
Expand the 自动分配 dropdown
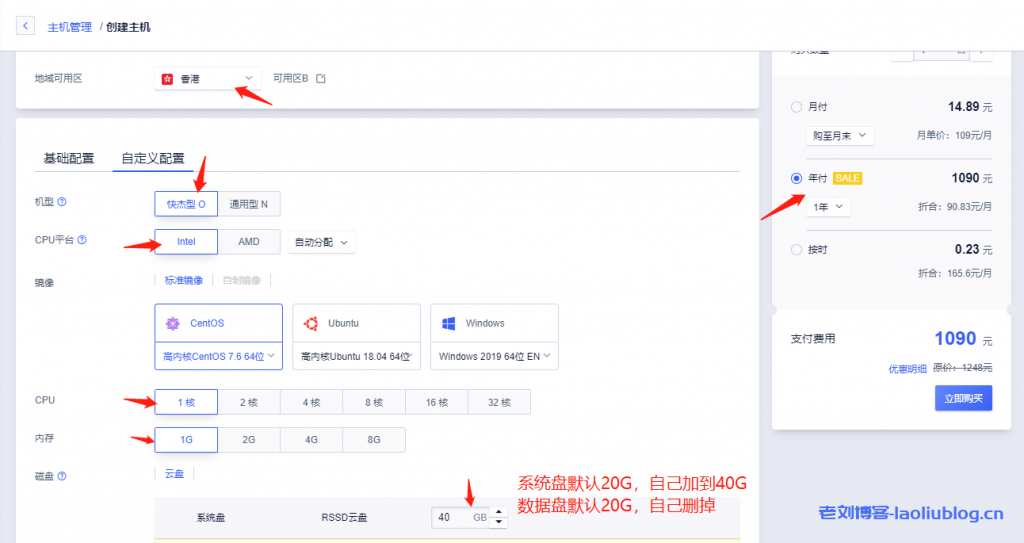click(321, 242)
